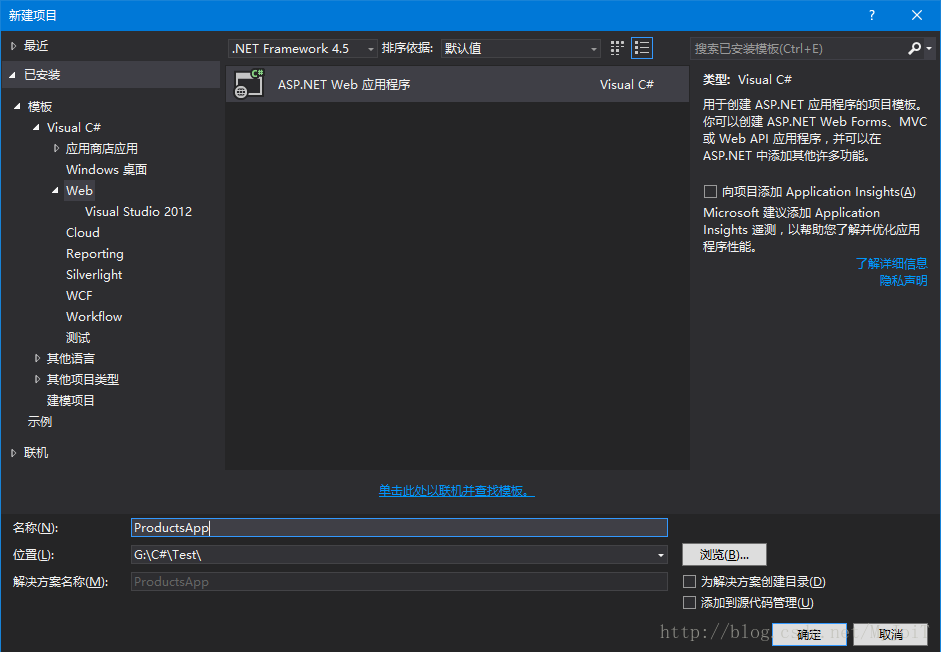941x652 pixels.
Task: Select Visual Studio 2012 subcategory
Action: [138, 211]
